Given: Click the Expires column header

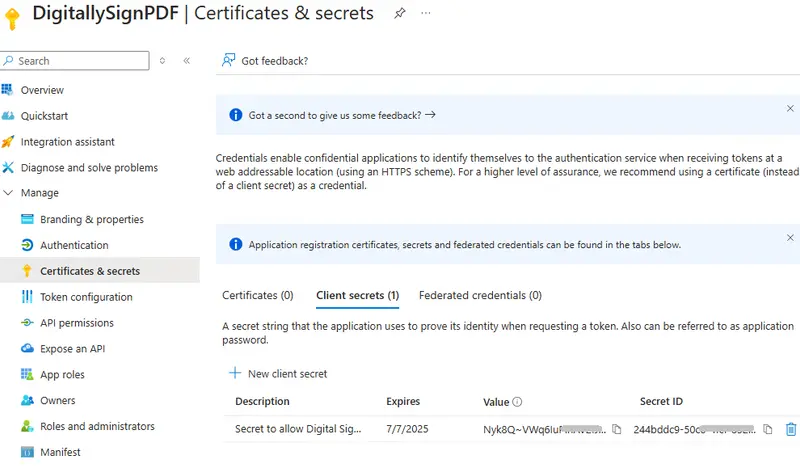Looking at the screenshot, I should point(403,402).
